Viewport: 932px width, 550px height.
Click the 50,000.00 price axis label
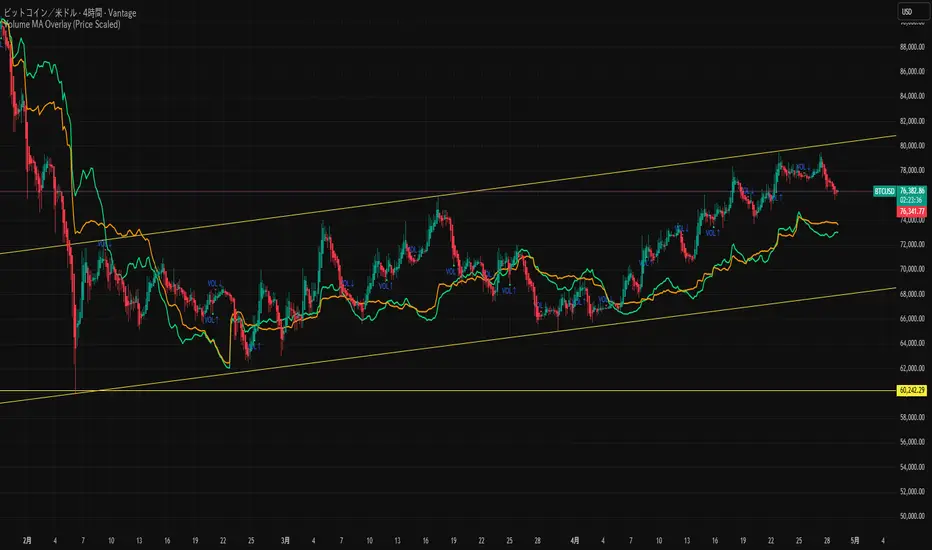(912, 516)
